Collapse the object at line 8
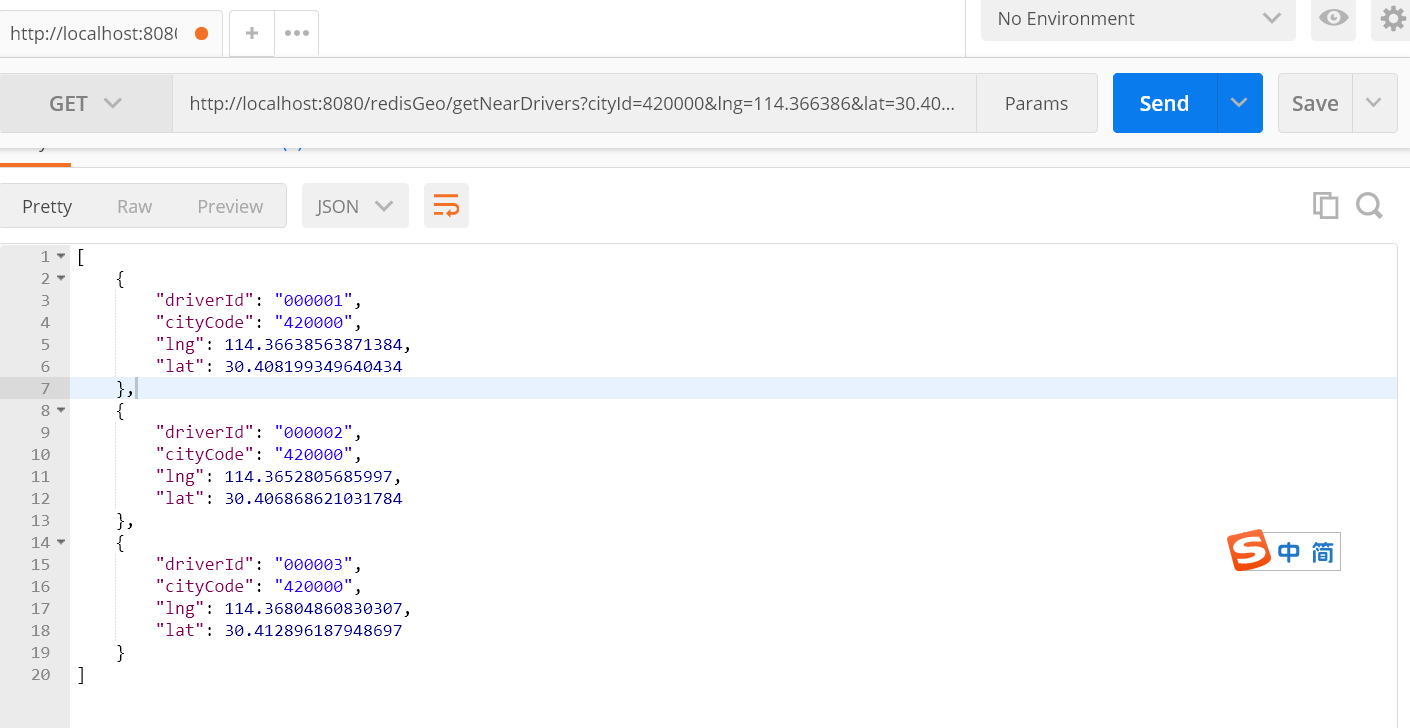 coord(61,410)
